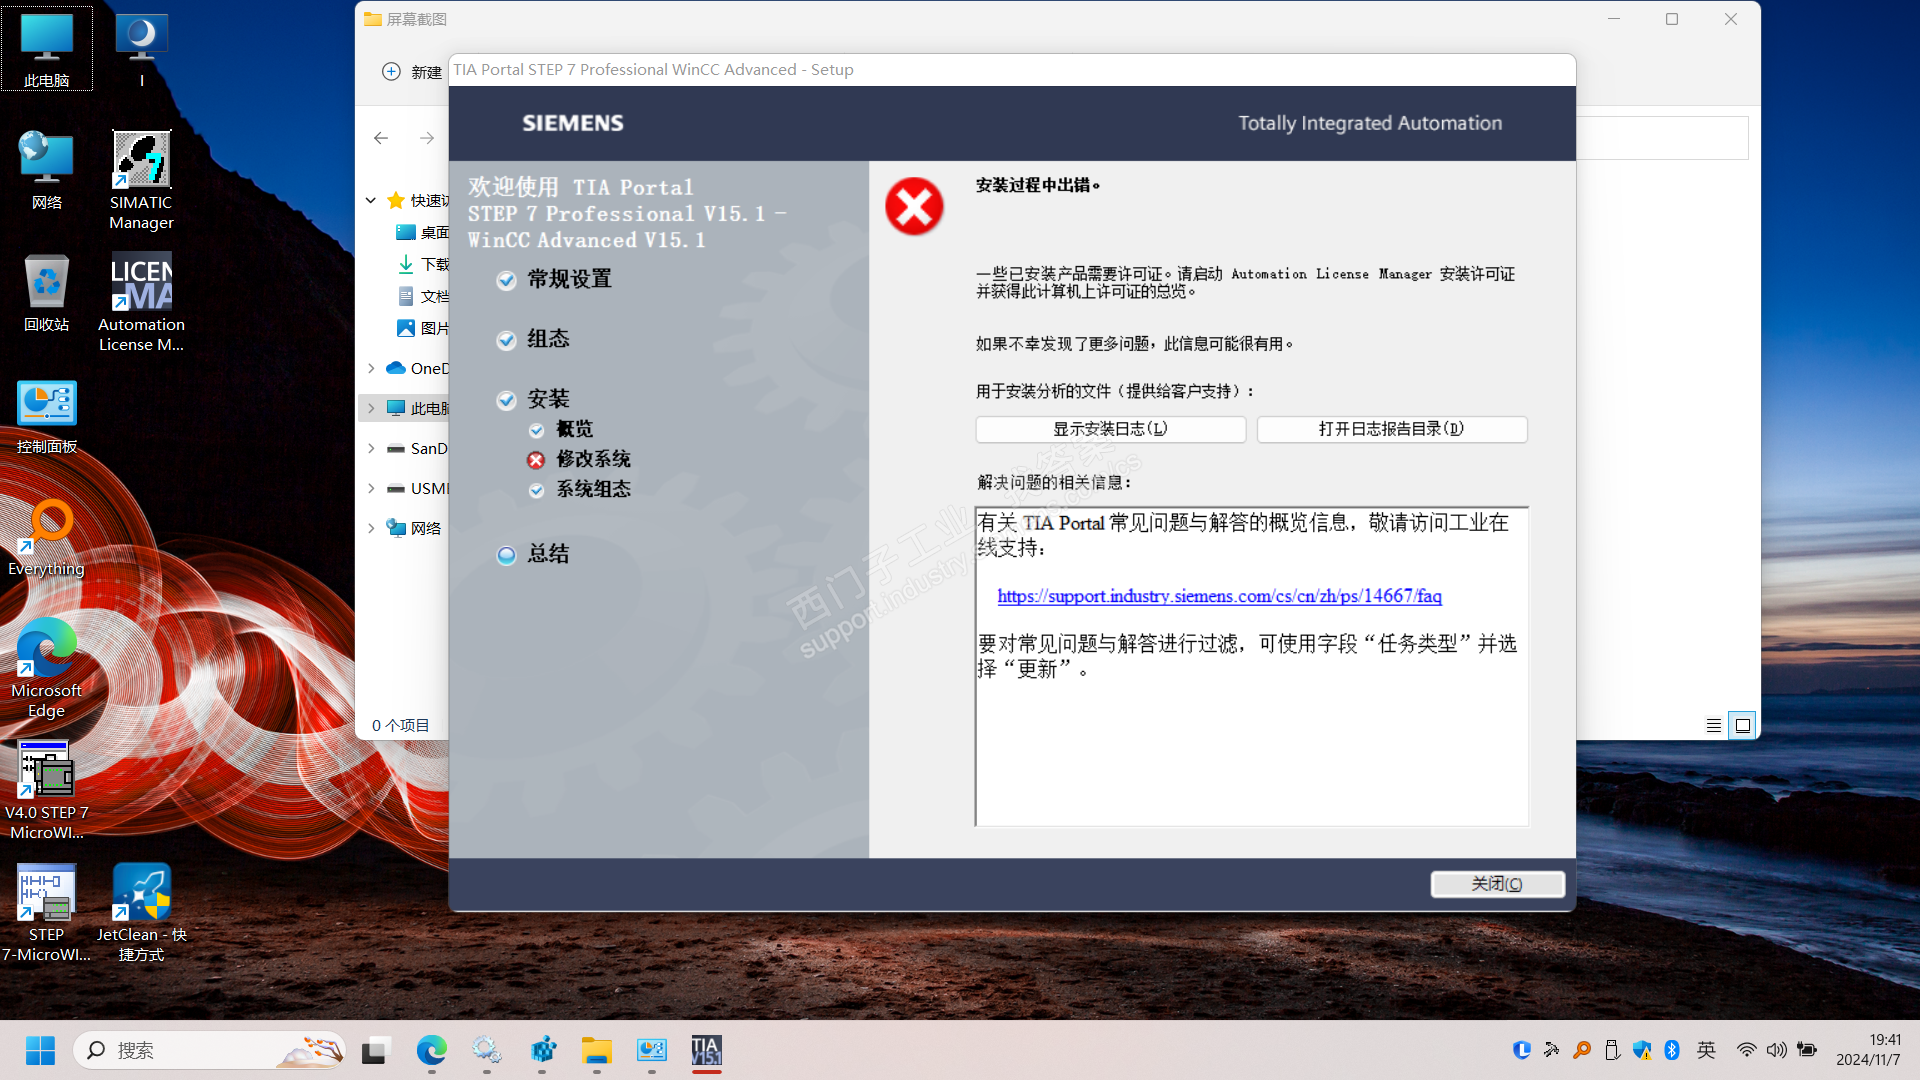Expand the OneDrive tree node
Image resolution: width=1920 pixels, height=1080 pixels.
(x=371, y=368)
